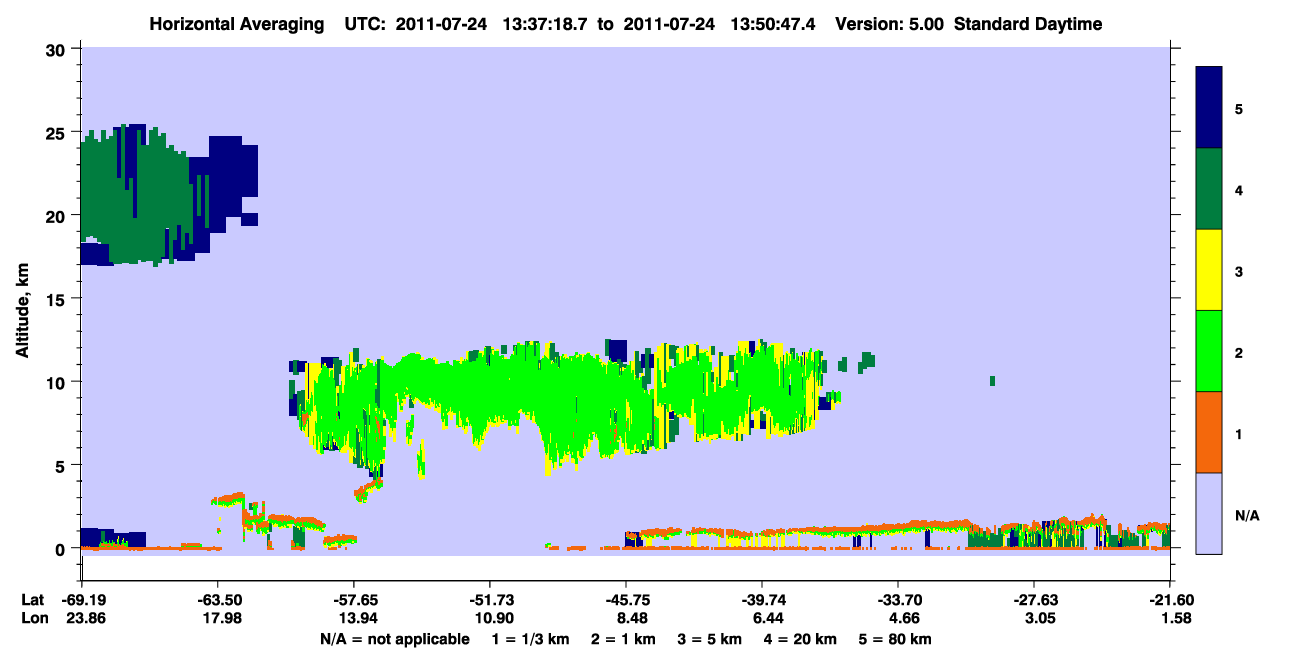Click the lavender N/A color bar segment

point(1209,513)
